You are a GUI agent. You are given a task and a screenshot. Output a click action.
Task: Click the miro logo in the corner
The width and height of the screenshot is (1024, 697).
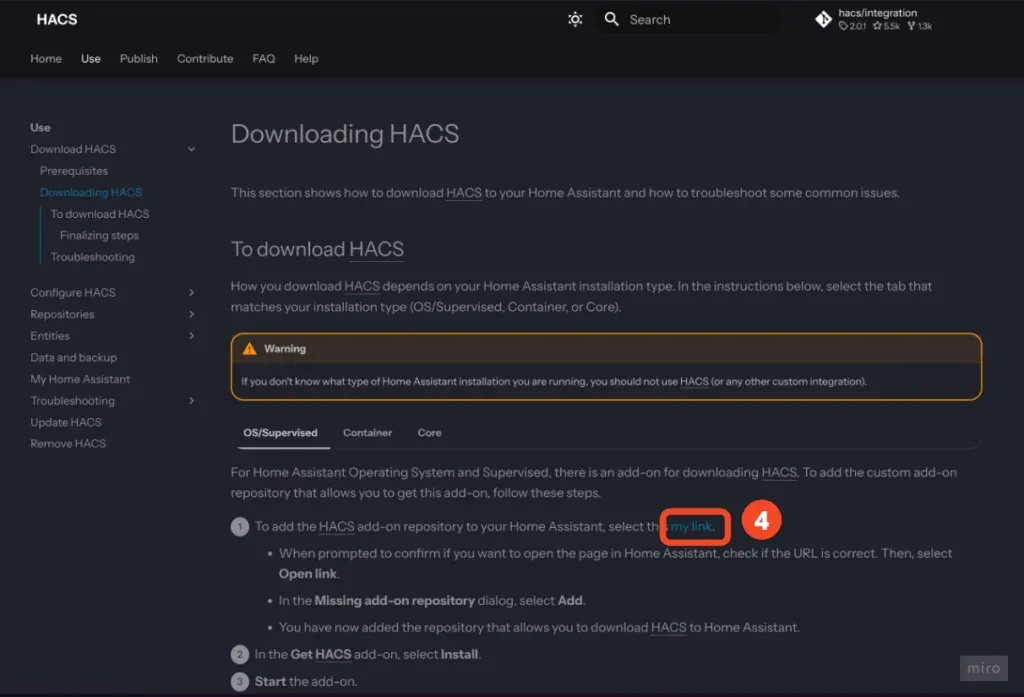coord(983,667)
